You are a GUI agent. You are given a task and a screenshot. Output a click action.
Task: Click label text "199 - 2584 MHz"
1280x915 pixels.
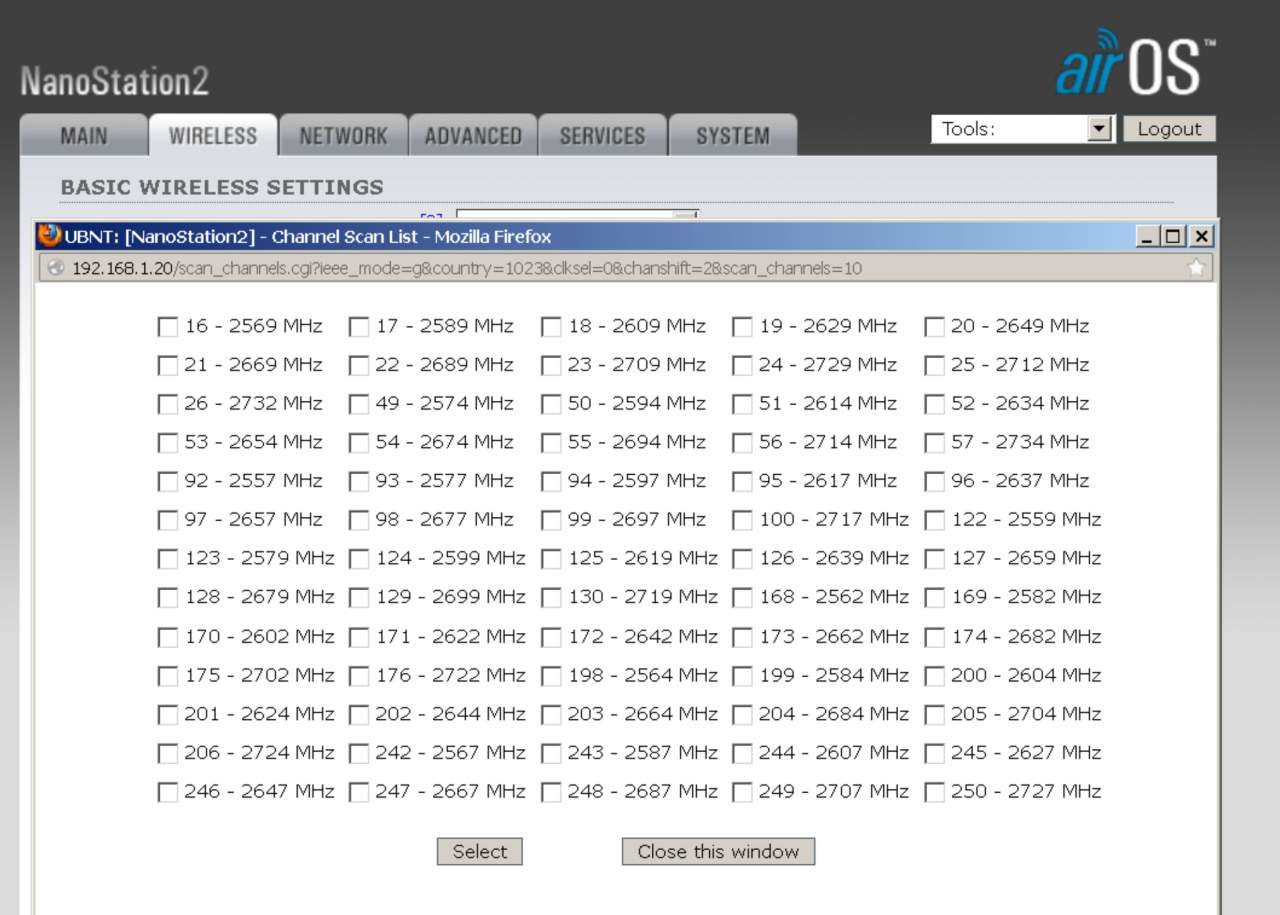click(834, 675)
